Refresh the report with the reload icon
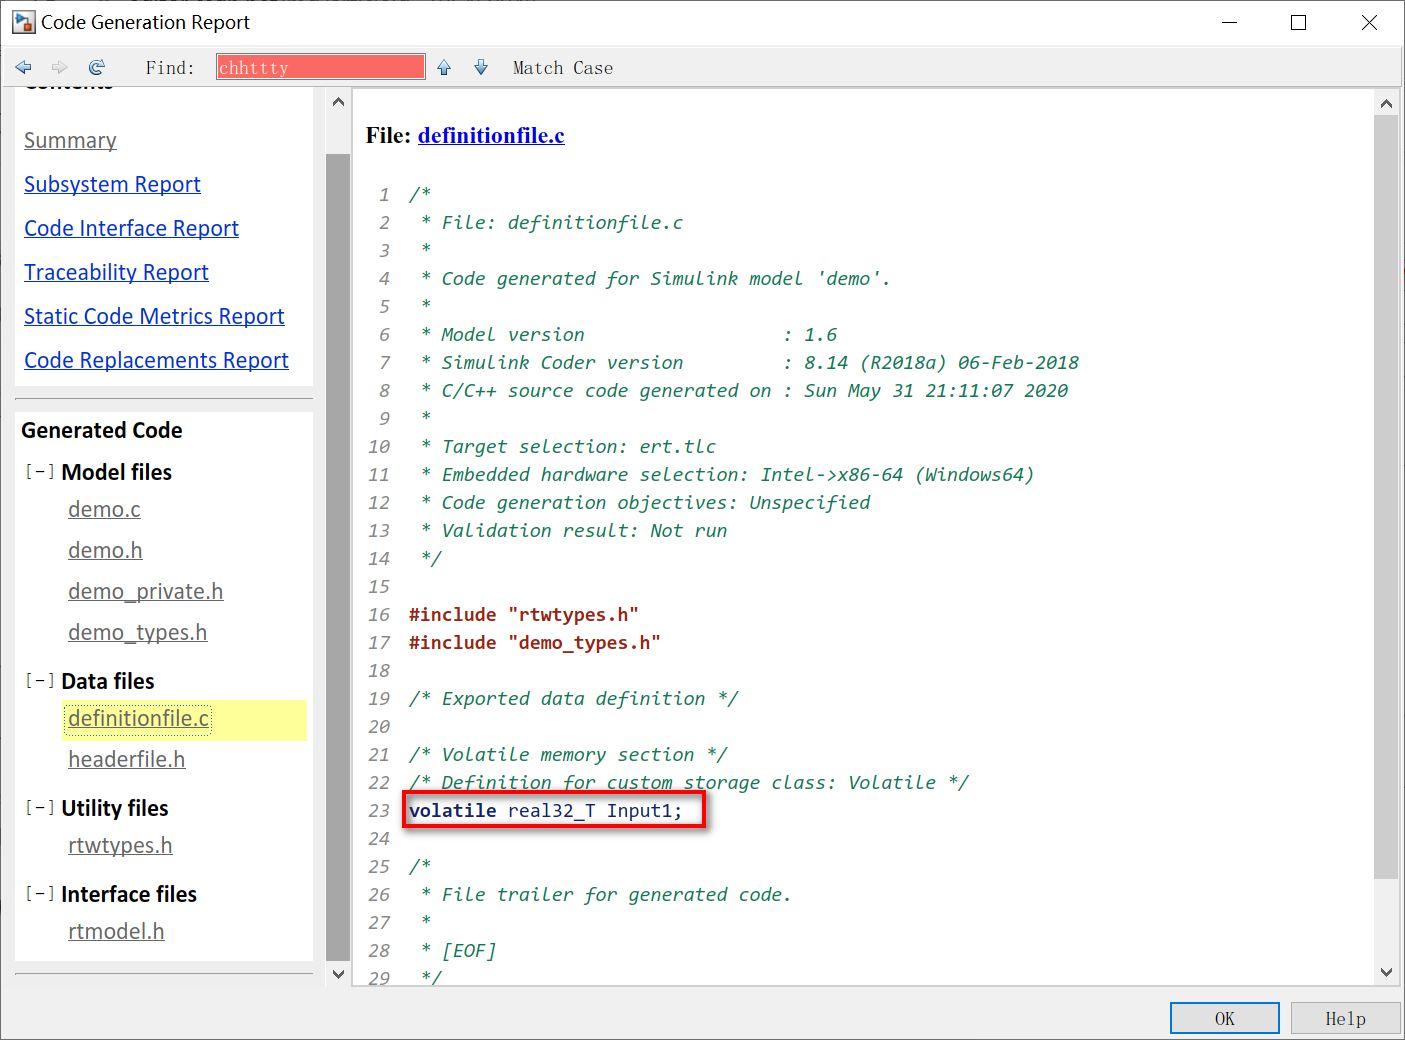The width and height of the screenshot is (1405, 1040). 96,67
